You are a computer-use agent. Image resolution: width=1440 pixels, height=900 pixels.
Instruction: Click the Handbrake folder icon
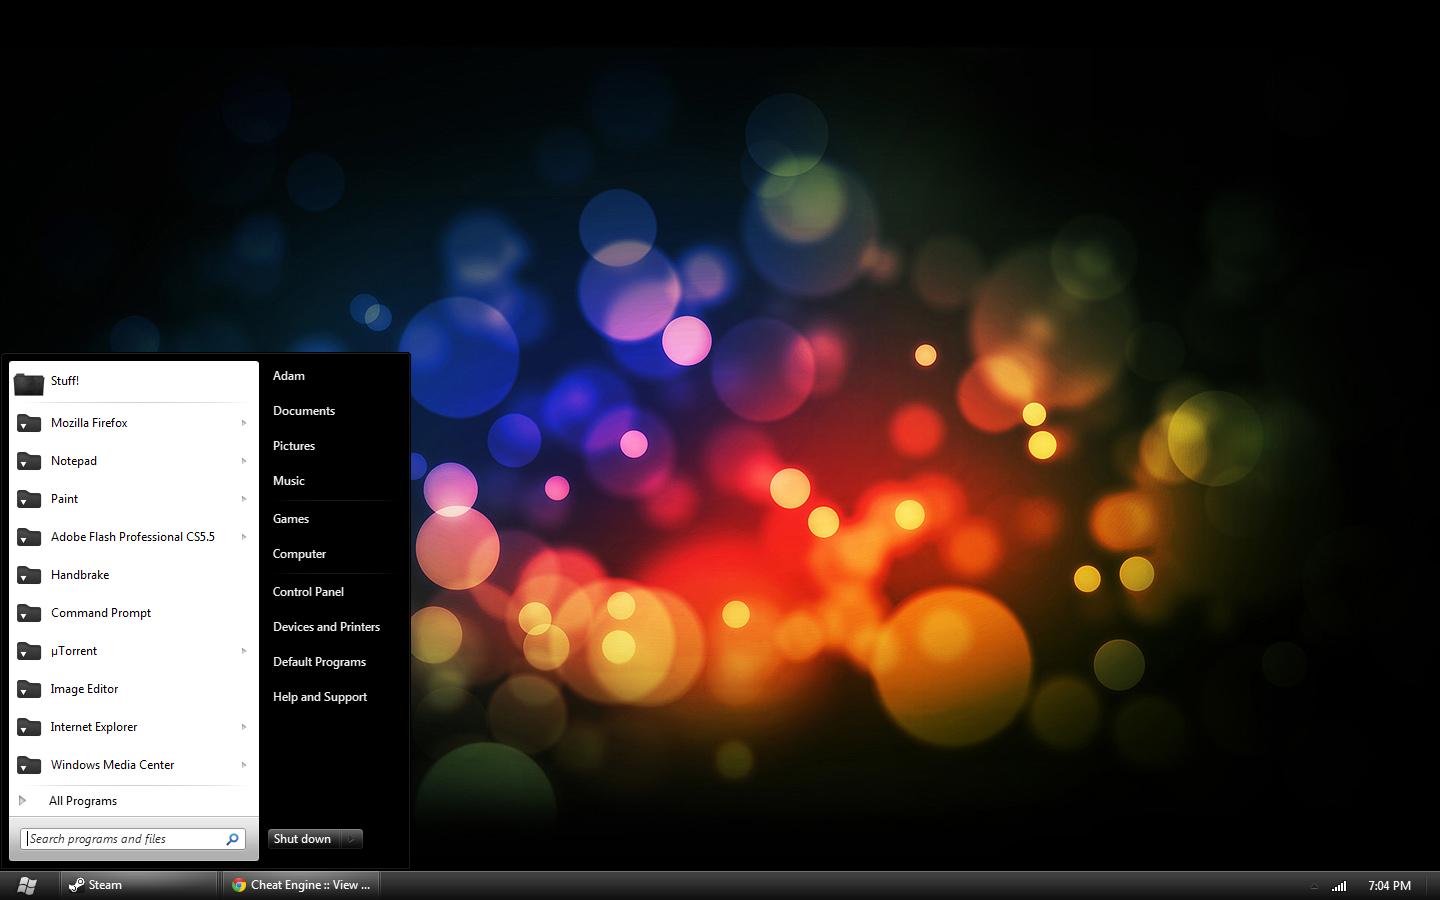point(29,575)
